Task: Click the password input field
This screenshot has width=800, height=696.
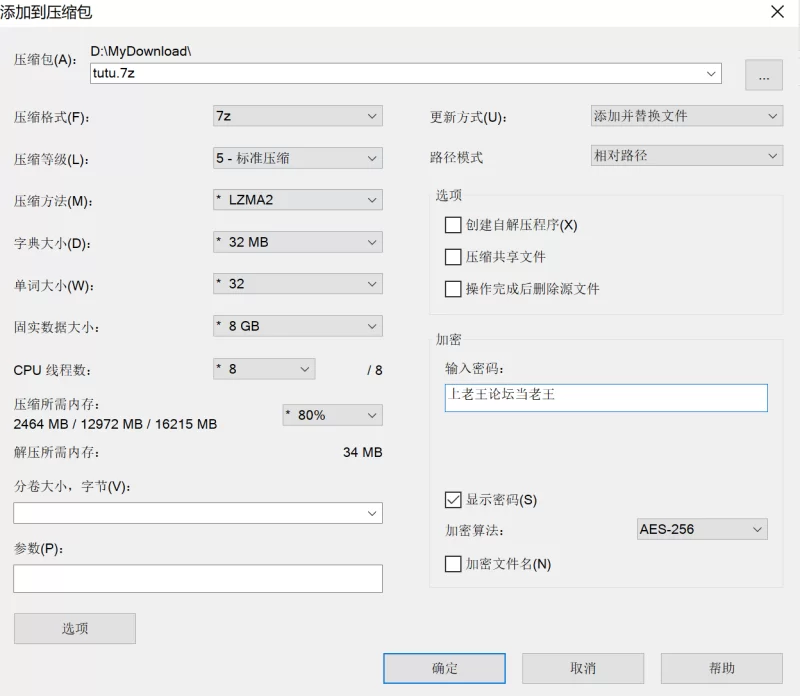Action: point(606,398)
